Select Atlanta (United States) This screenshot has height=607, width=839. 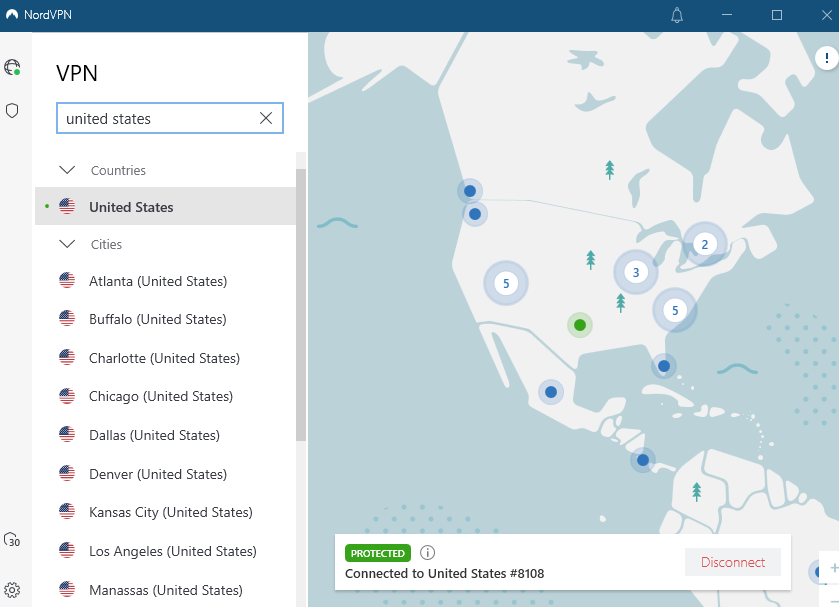click(x=165, y=281)
